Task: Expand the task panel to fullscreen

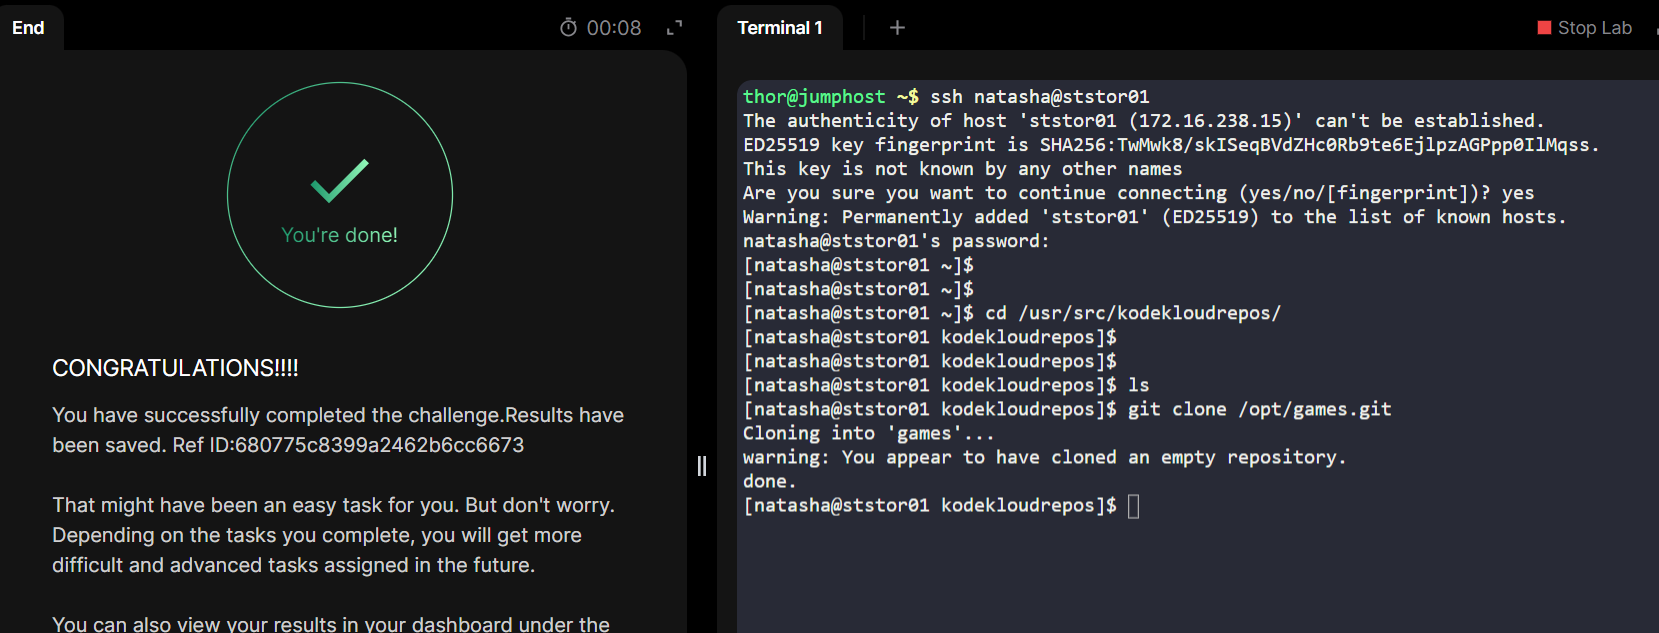Action: pos(675,28)
